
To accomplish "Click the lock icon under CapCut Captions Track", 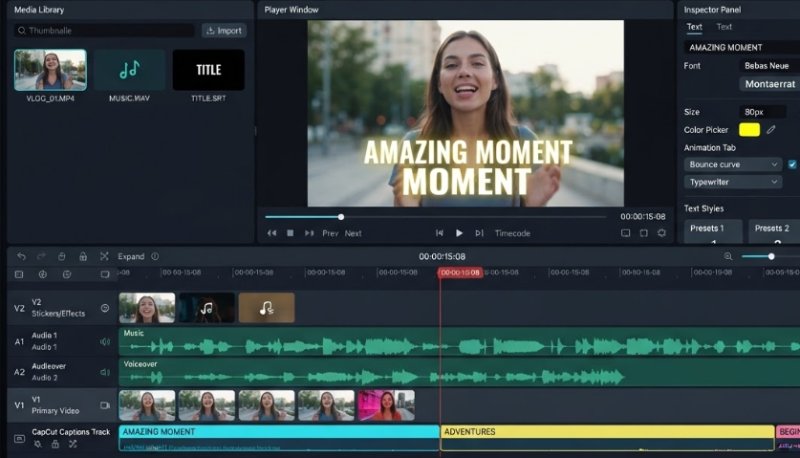I will (55, 444).
